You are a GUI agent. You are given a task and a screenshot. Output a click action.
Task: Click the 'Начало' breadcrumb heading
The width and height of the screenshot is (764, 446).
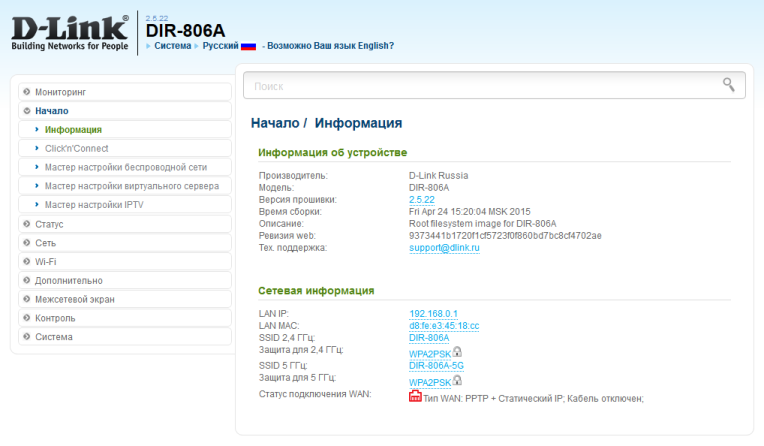275,123
